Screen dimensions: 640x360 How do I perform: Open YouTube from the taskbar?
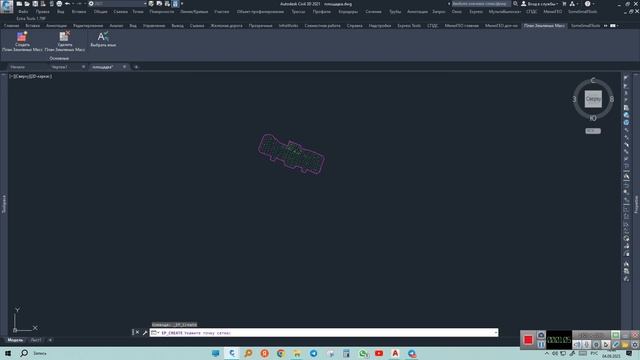point(379,353)
